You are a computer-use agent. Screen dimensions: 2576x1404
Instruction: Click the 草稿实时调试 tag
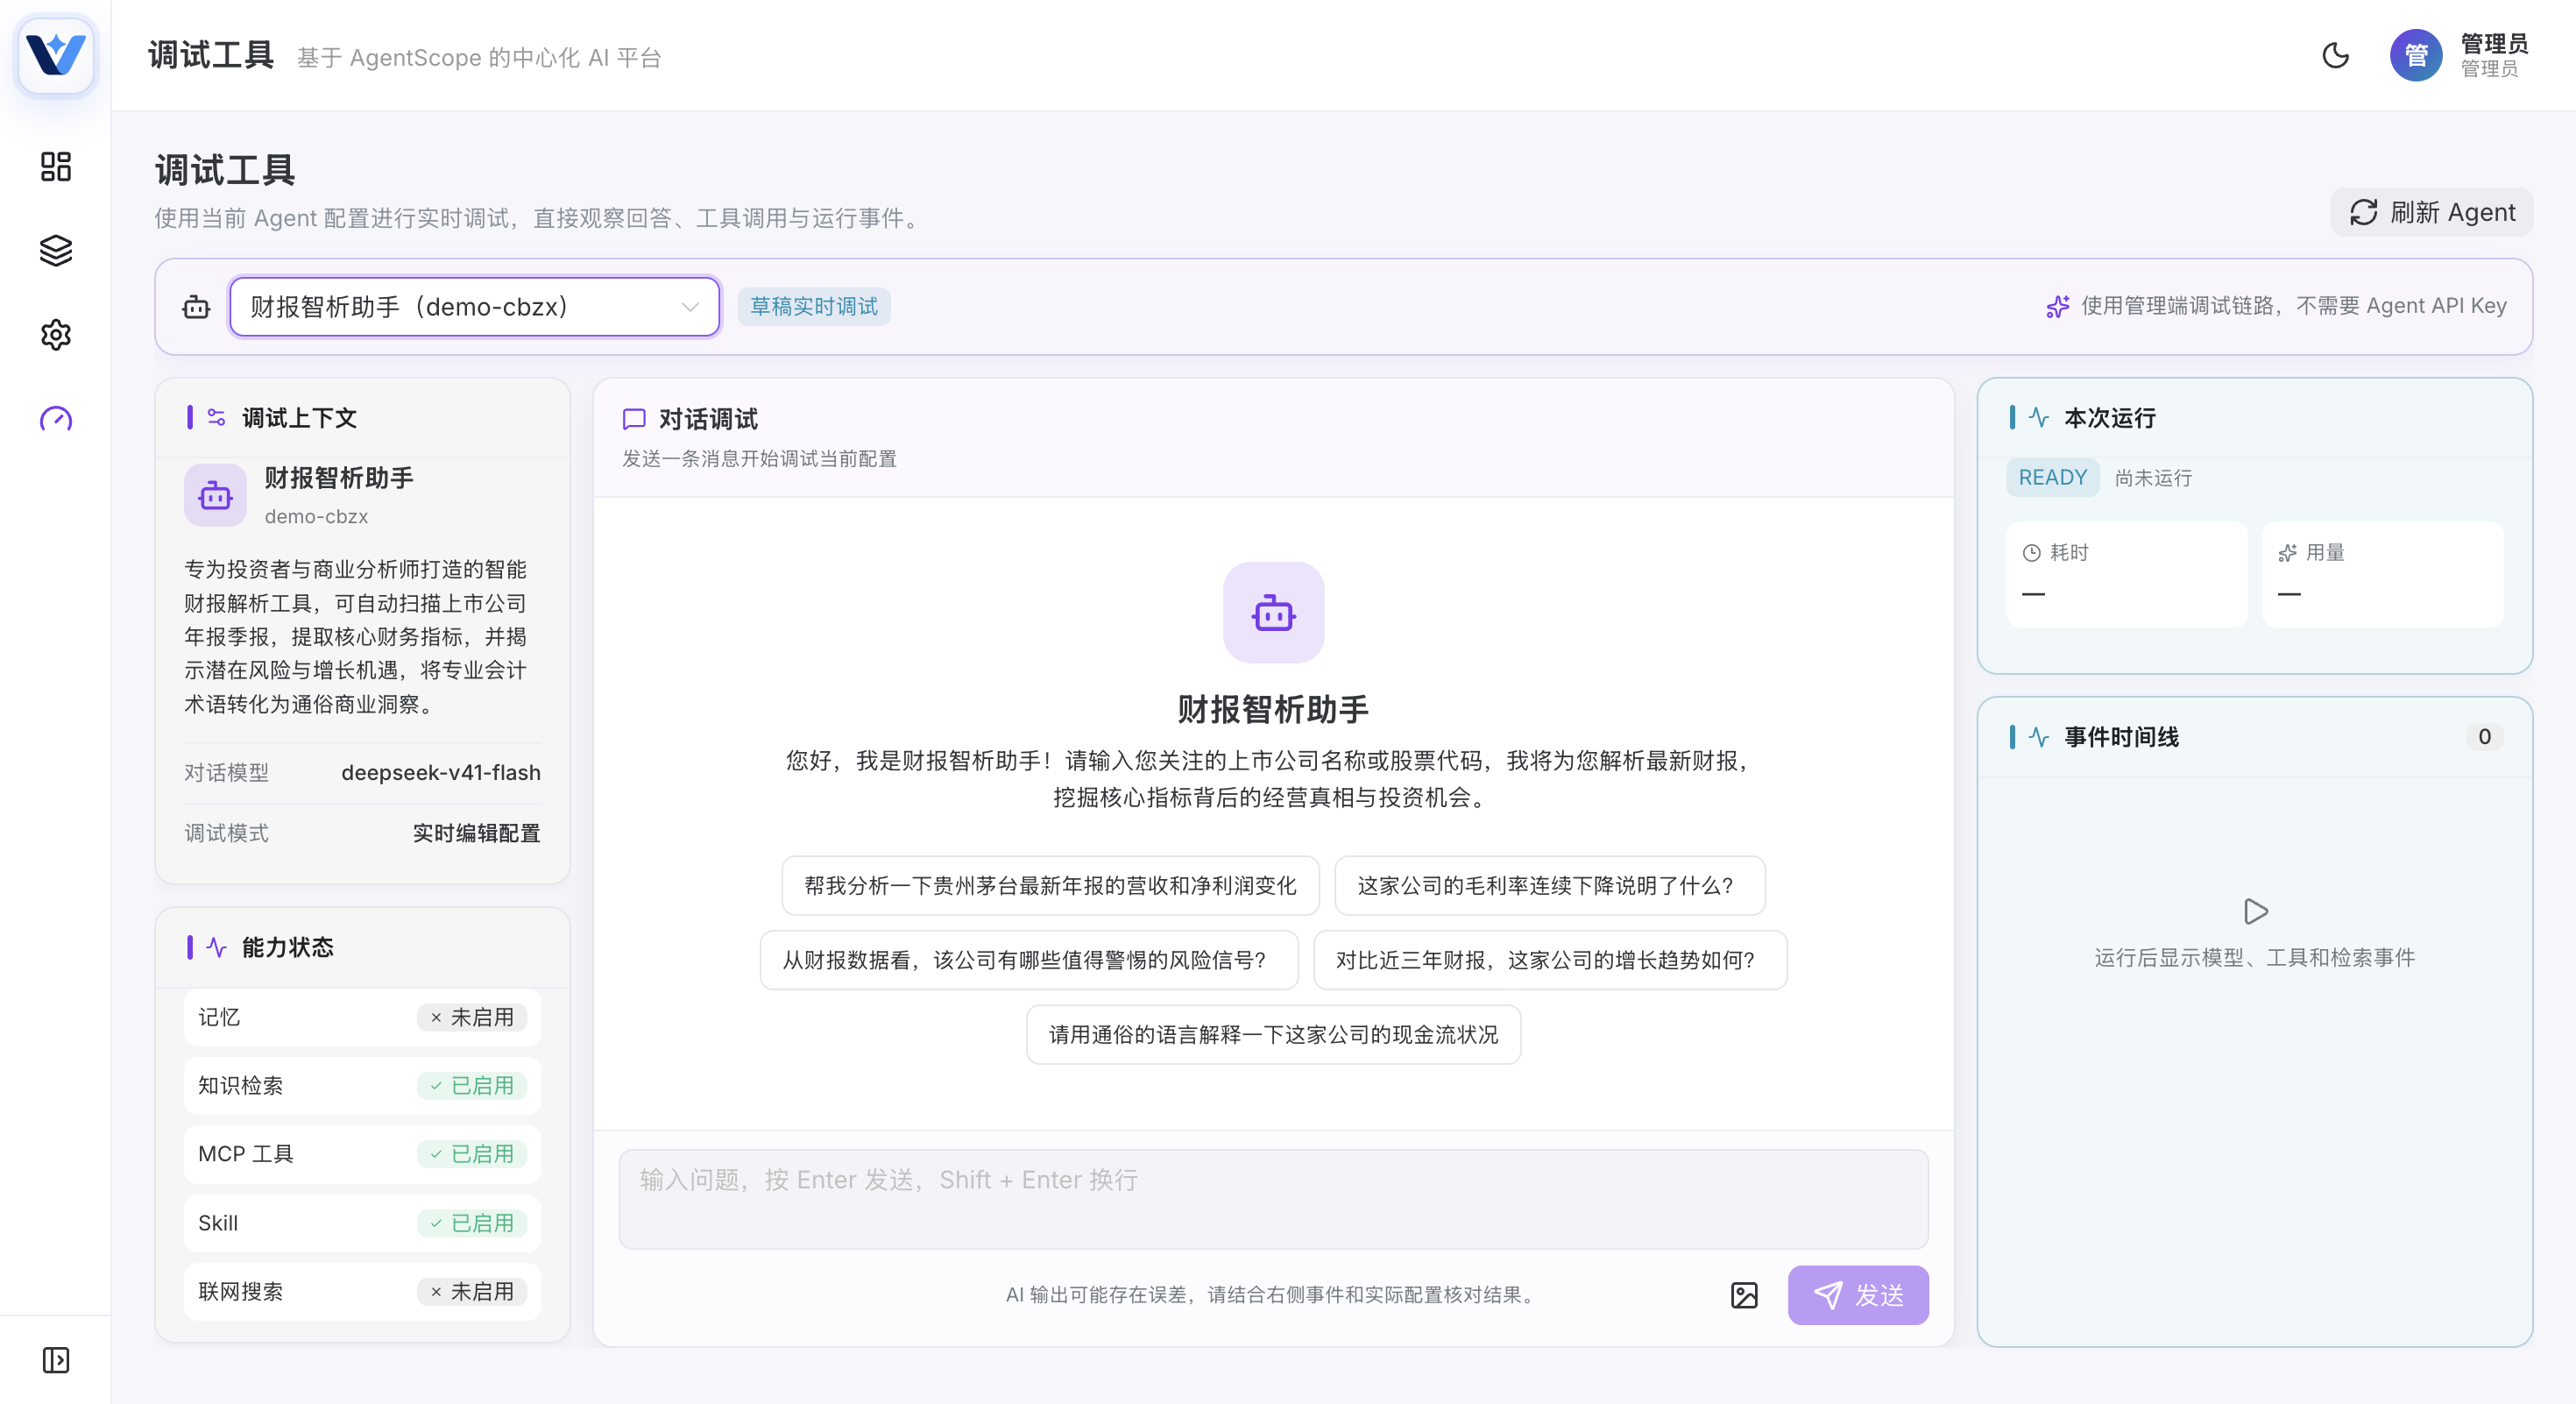tap(814, 306)
